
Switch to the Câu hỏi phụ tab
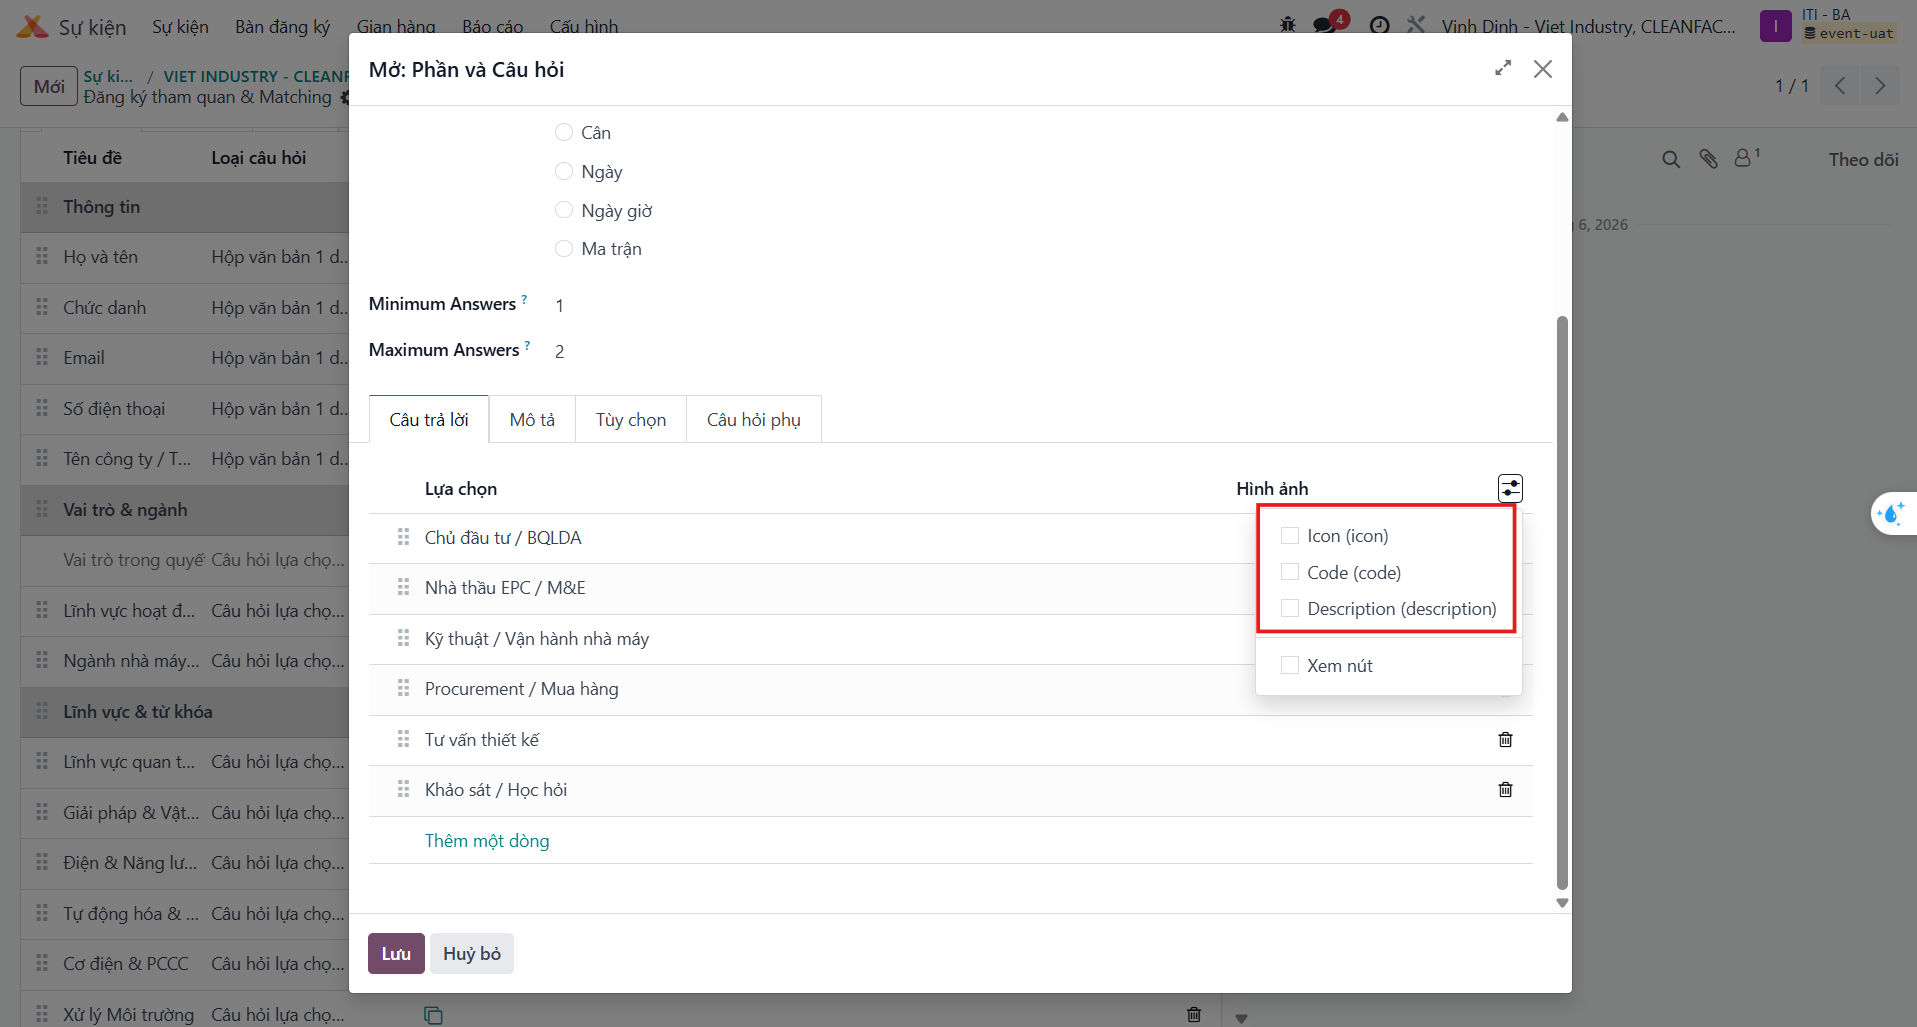pos(754,419)
